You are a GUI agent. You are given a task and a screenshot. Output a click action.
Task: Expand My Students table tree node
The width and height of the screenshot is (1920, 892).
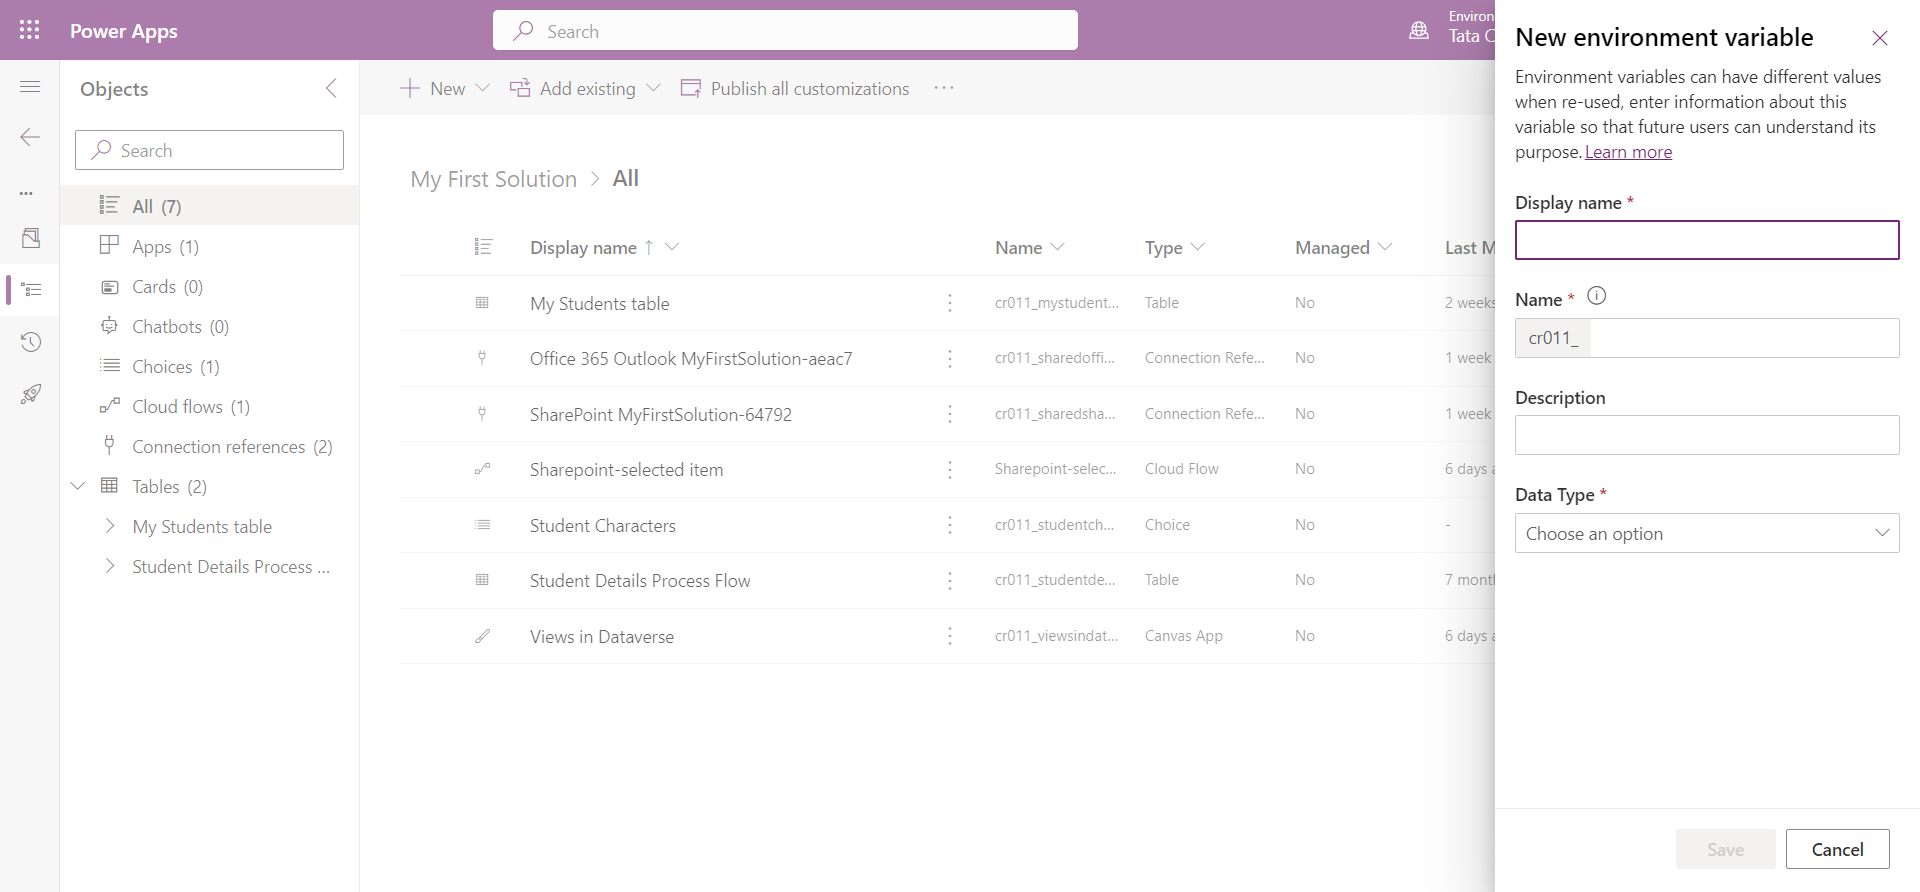pyautogui.click(x=110, y=526)
